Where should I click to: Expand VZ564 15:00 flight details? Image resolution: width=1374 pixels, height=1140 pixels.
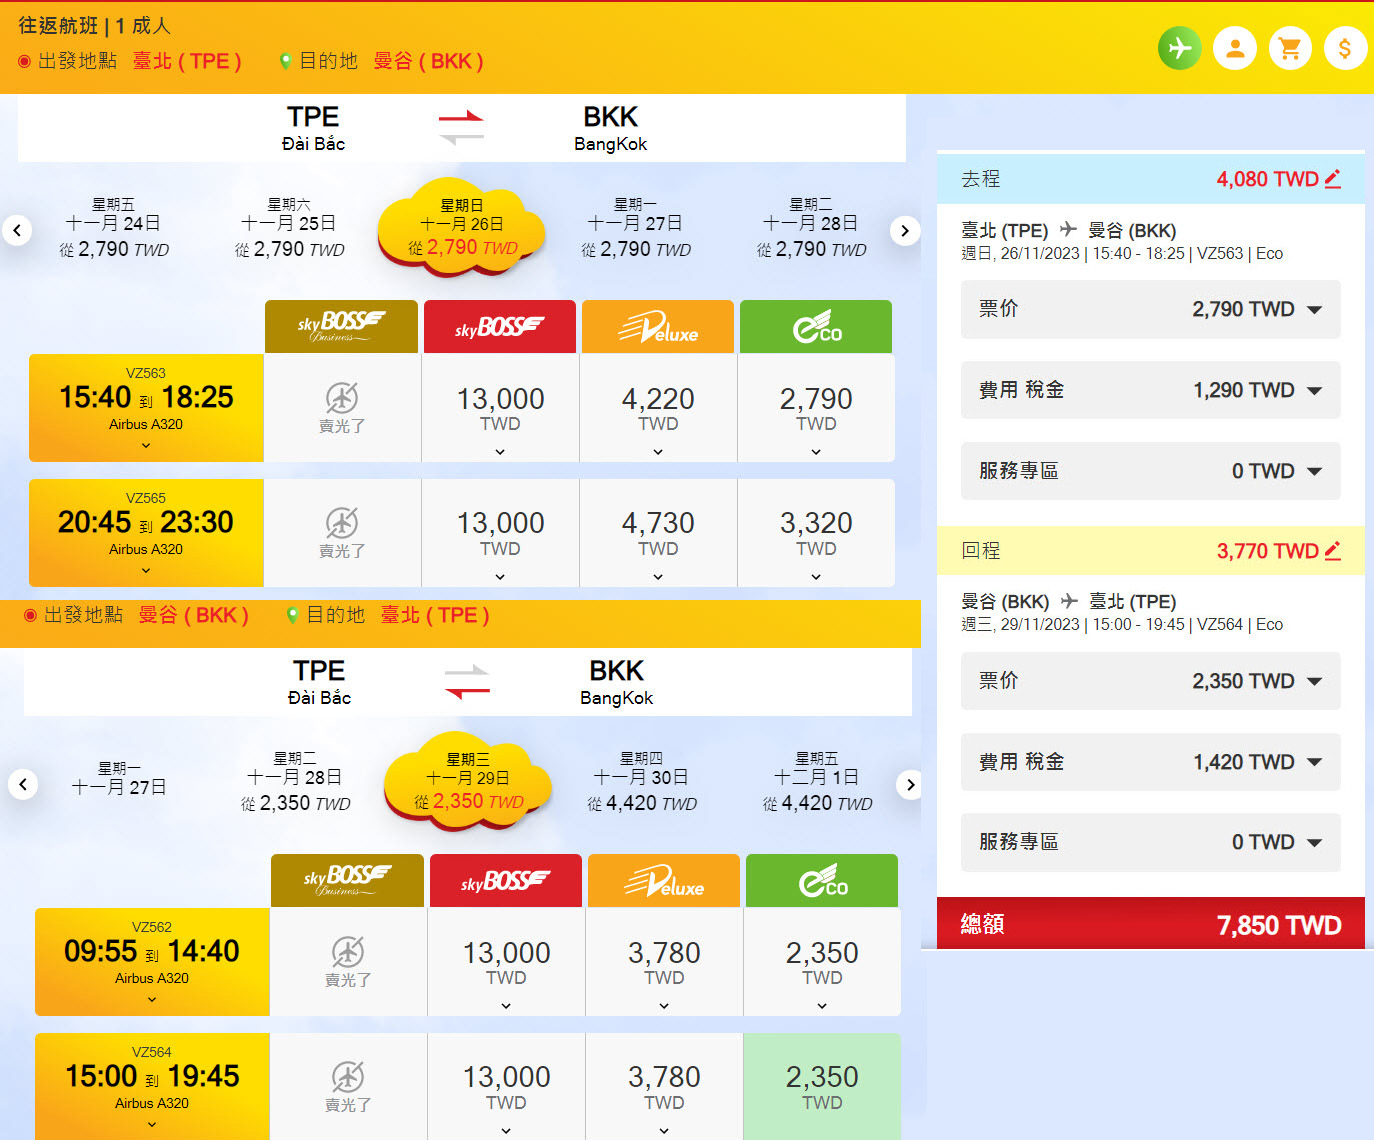tap(152, 1125)
